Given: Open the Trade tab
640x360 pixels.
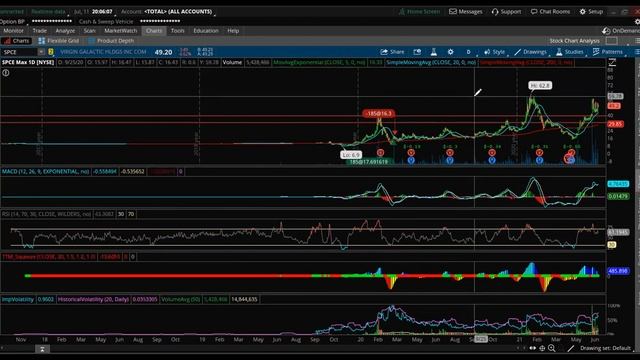Looking at the screenshot, I should 40,31.
